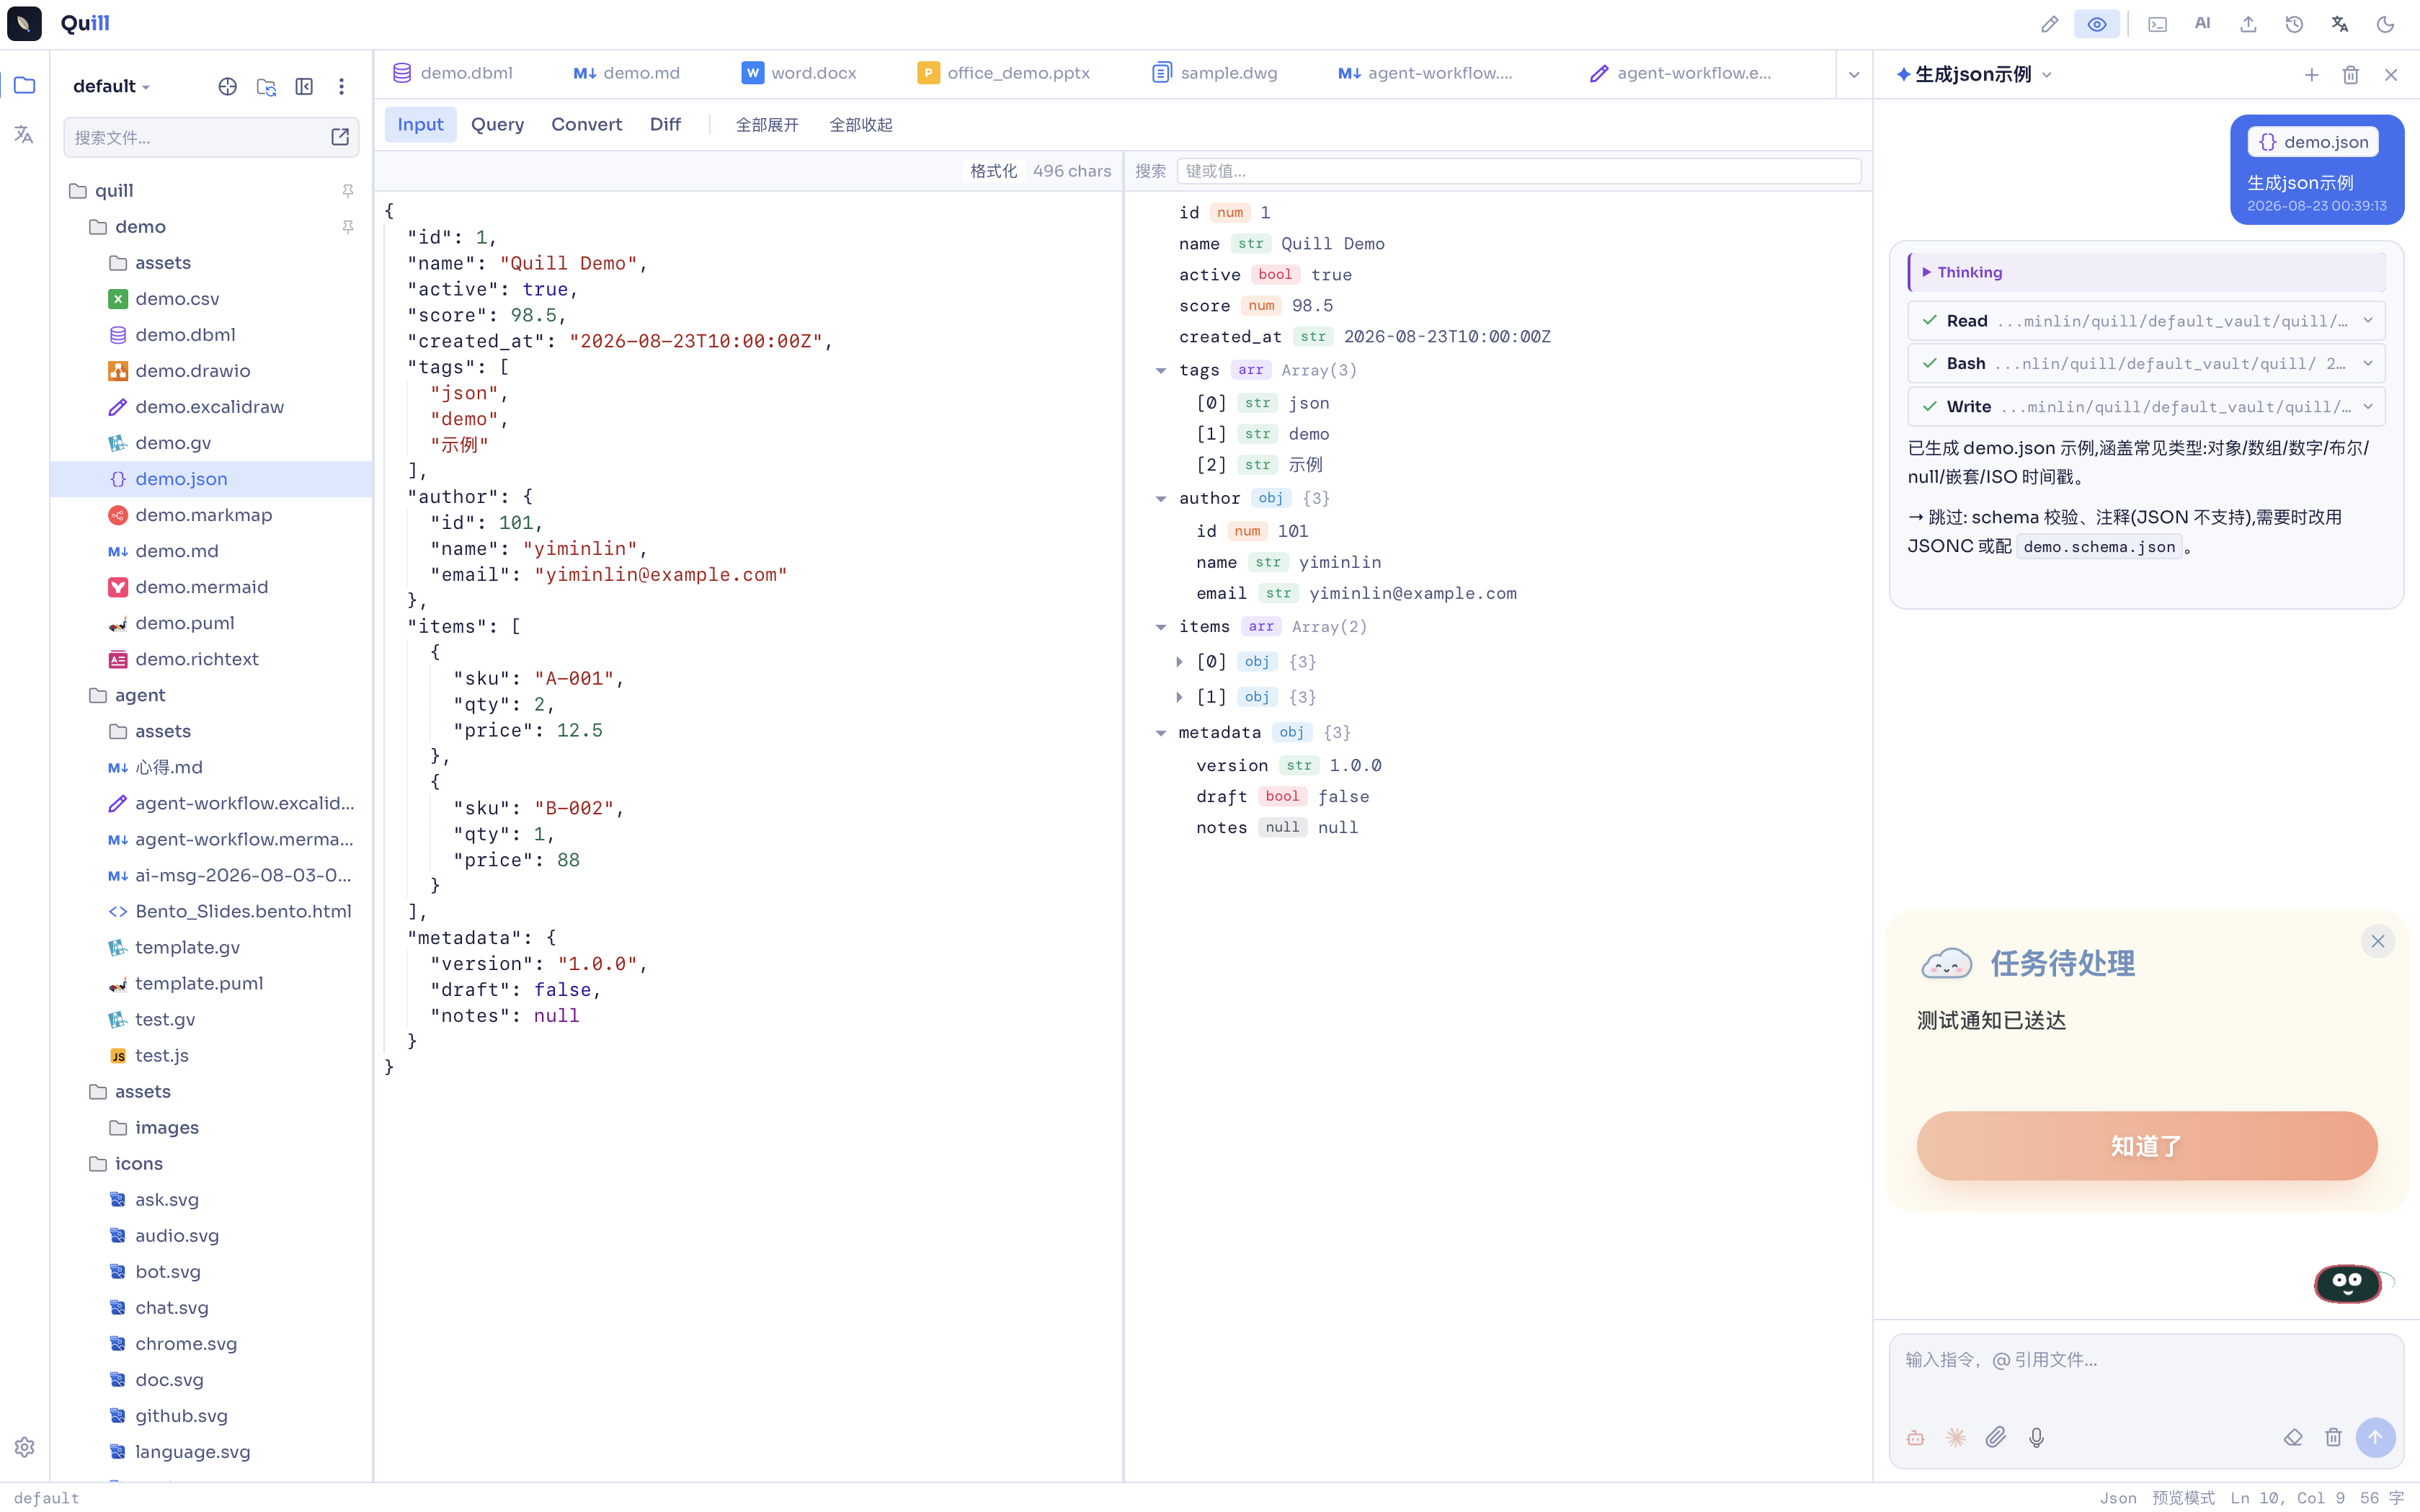Open language translation in top bar
The height and width of the screenshot is (1512, 2420).
coord(2339,24)
